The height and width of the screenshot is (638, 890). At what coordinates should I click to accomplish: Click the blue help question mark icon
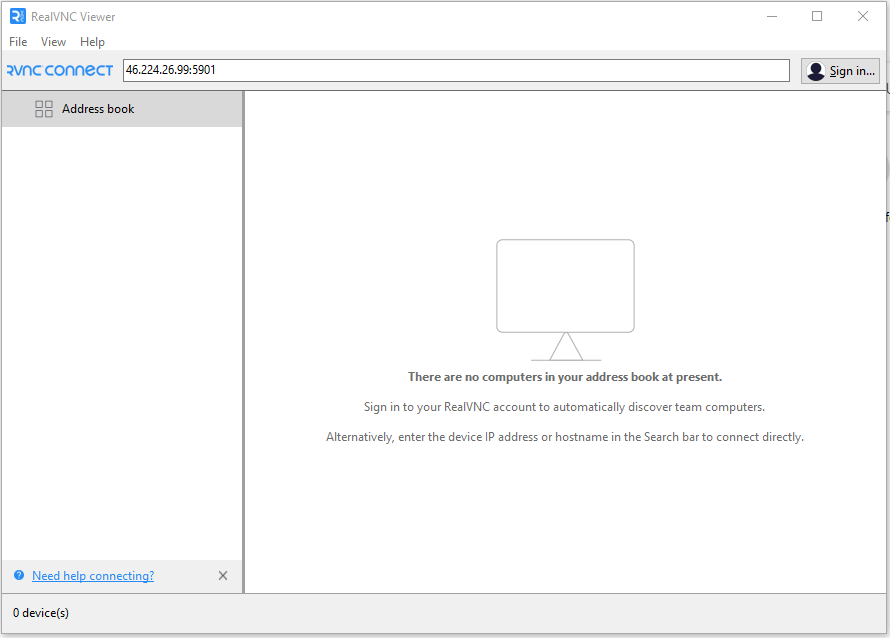point(19,575)
